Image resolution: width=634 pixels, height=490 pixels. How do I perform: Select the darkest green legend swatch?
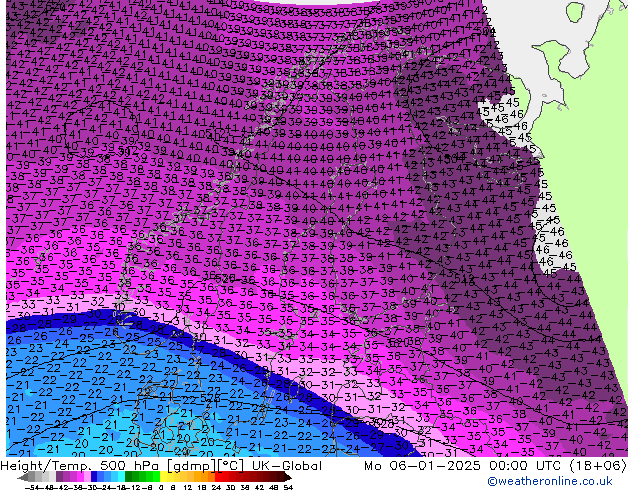pos(129,476)
